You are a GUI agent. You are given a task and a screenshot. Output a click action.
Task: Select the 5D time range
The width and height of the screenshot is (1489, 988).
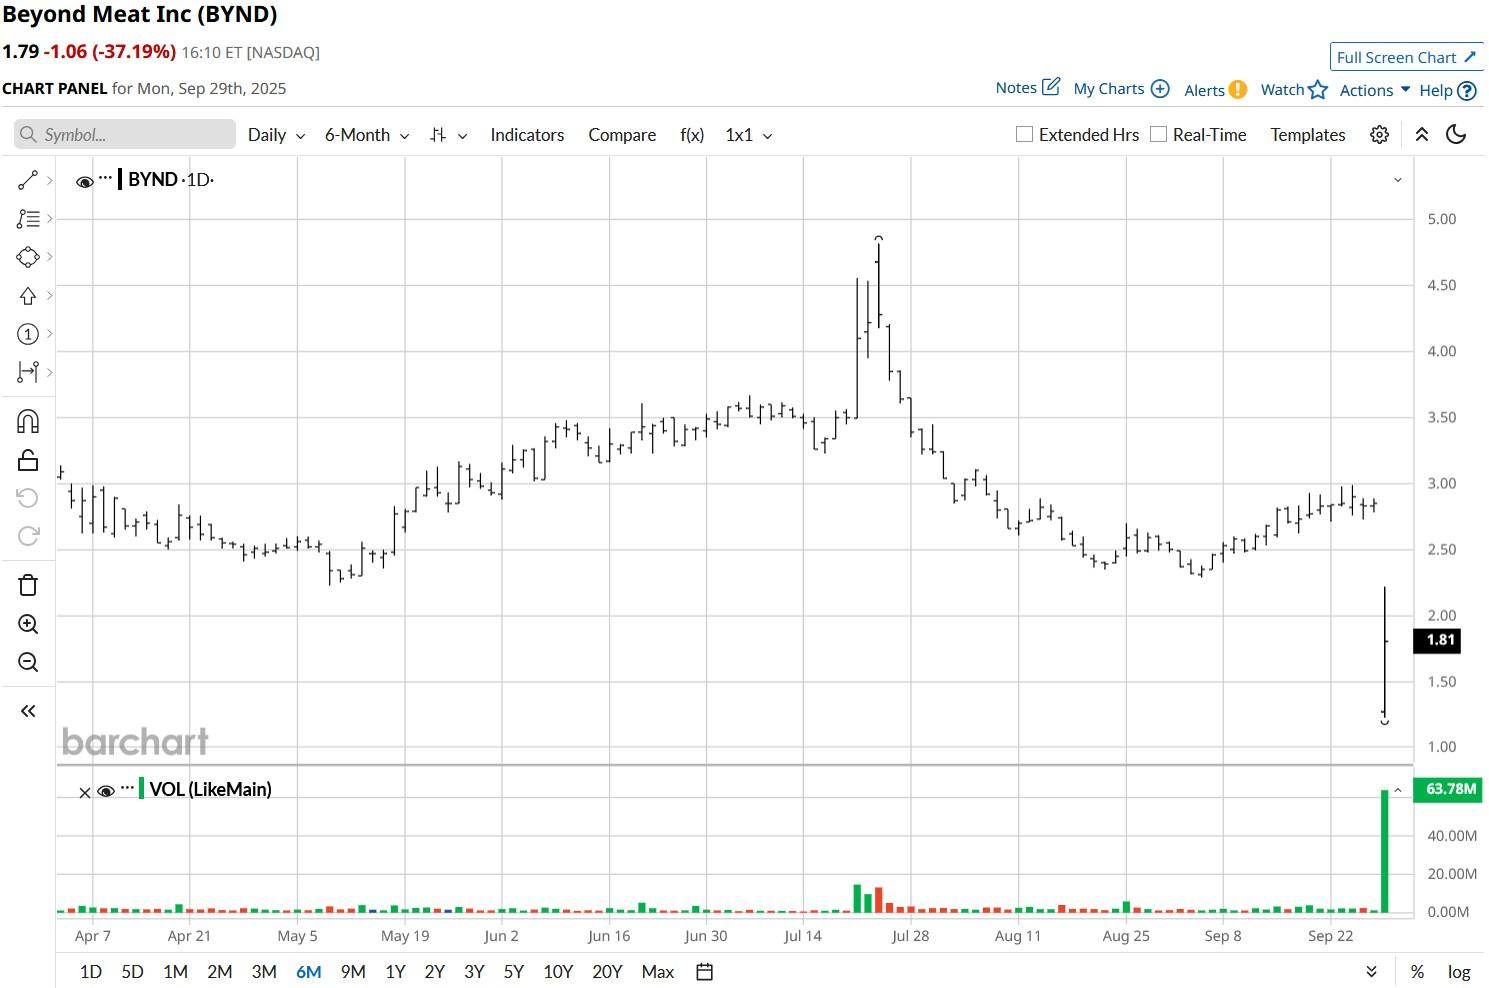click(132, 972)
